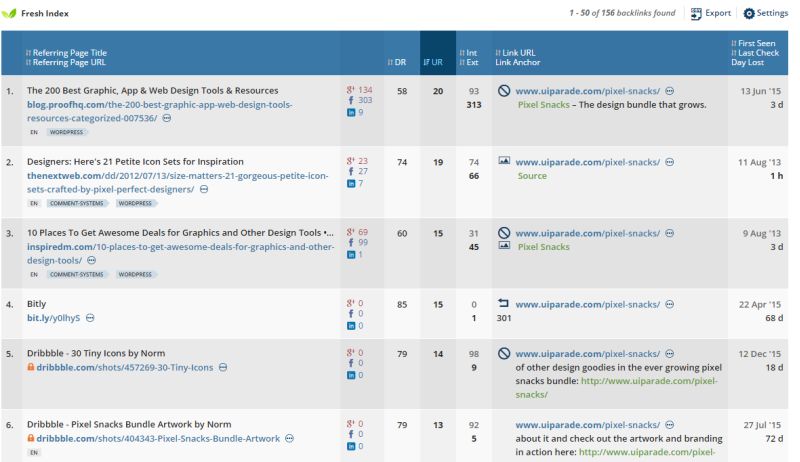
Task: Open uiparade pixel-snacks link in the inspiredm row
Action: pyautogui.click(x=587, y=233)
